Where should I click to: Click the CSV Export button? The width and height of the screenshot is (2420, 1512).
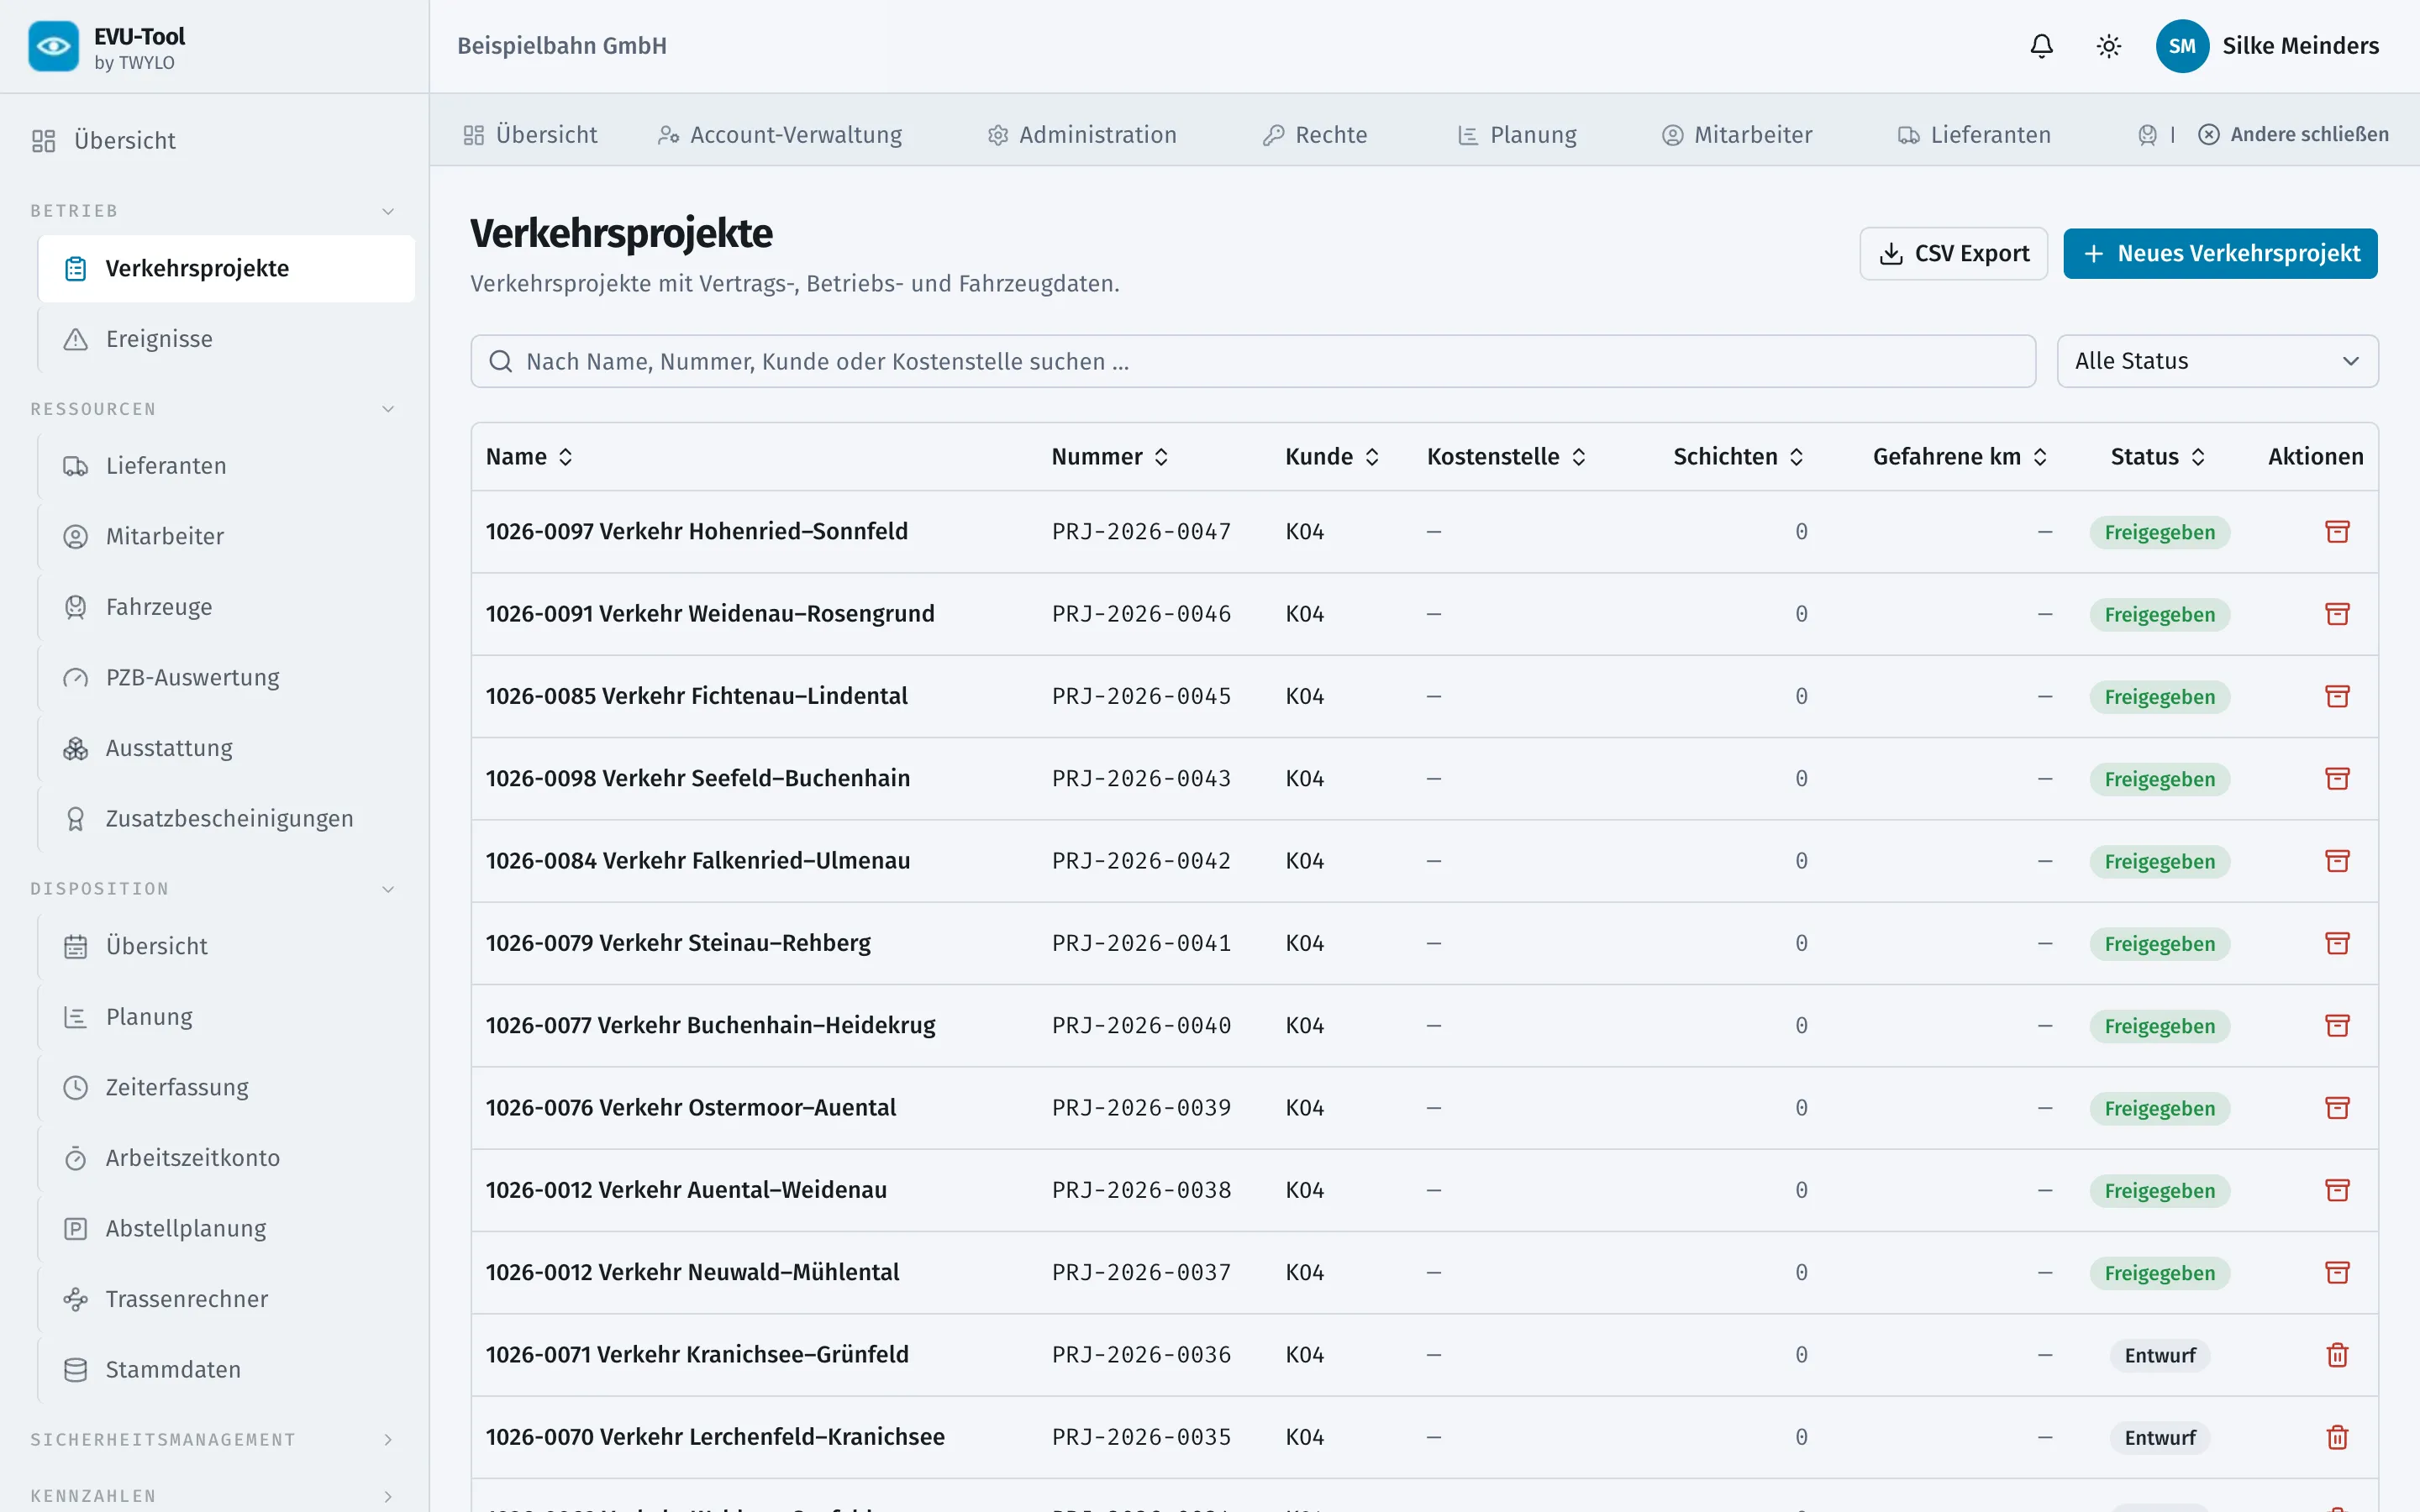(x=1953, y=254)
